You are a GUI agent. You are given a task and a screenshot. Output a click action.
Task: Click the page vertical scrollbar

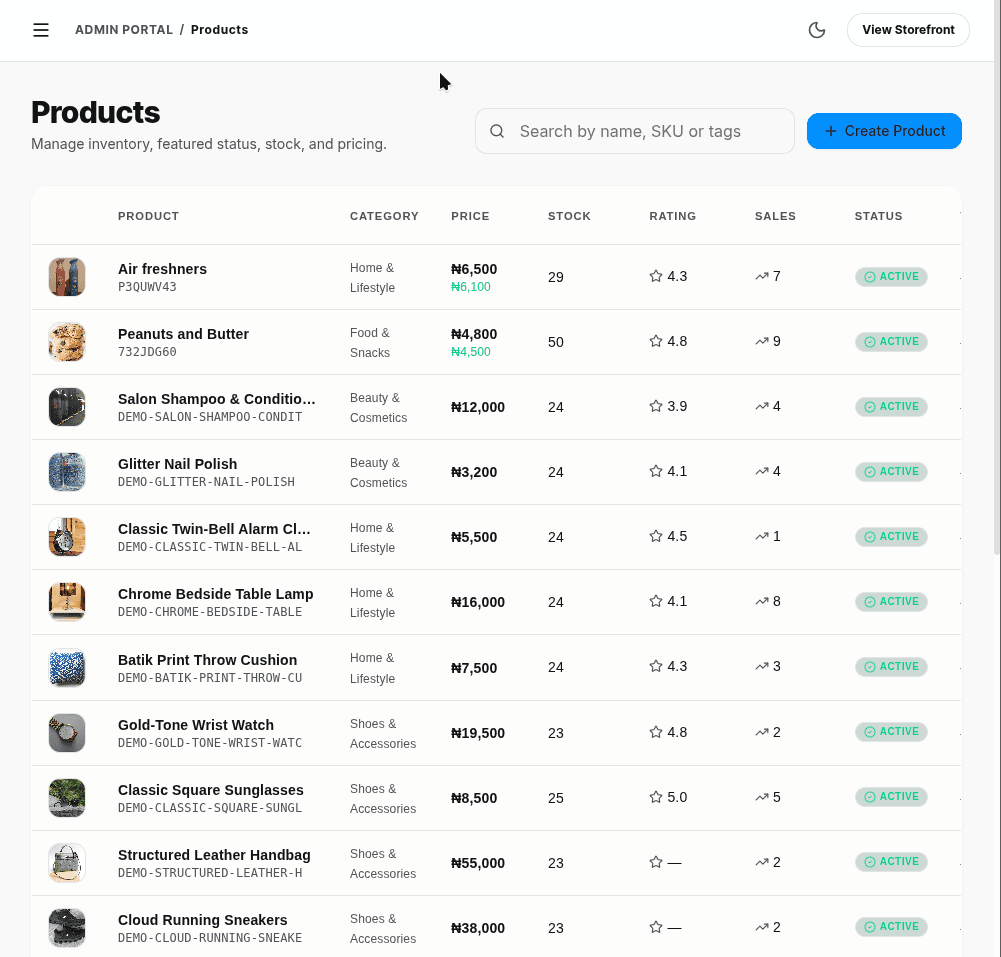pyautogui.click(x=997, y=278)
